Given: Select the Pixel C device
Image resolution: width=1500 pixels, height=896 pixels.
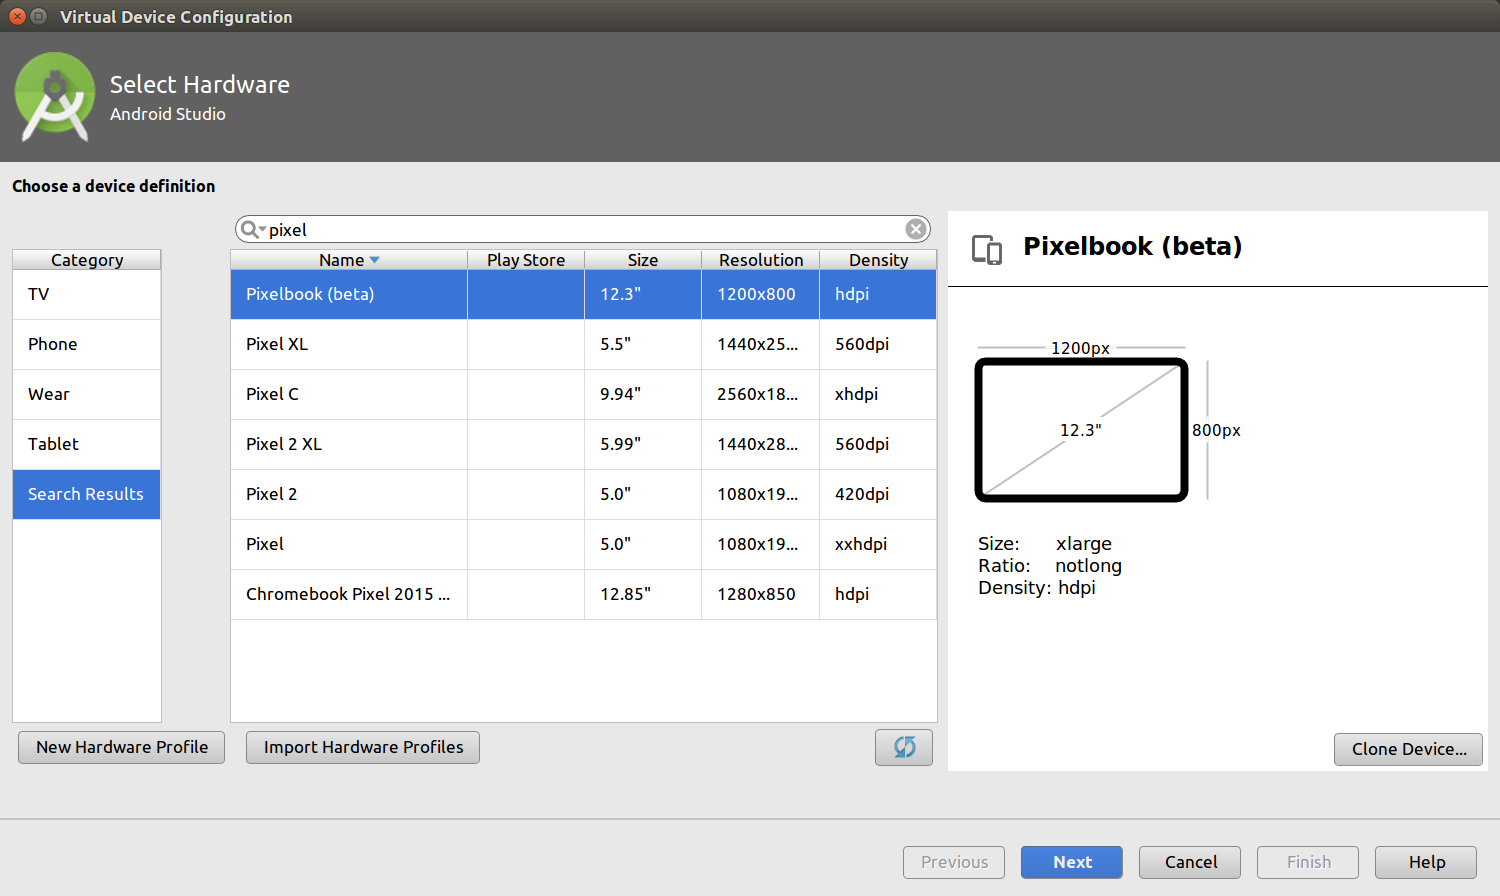Looking at the screenshot, I should click(584, 394).
